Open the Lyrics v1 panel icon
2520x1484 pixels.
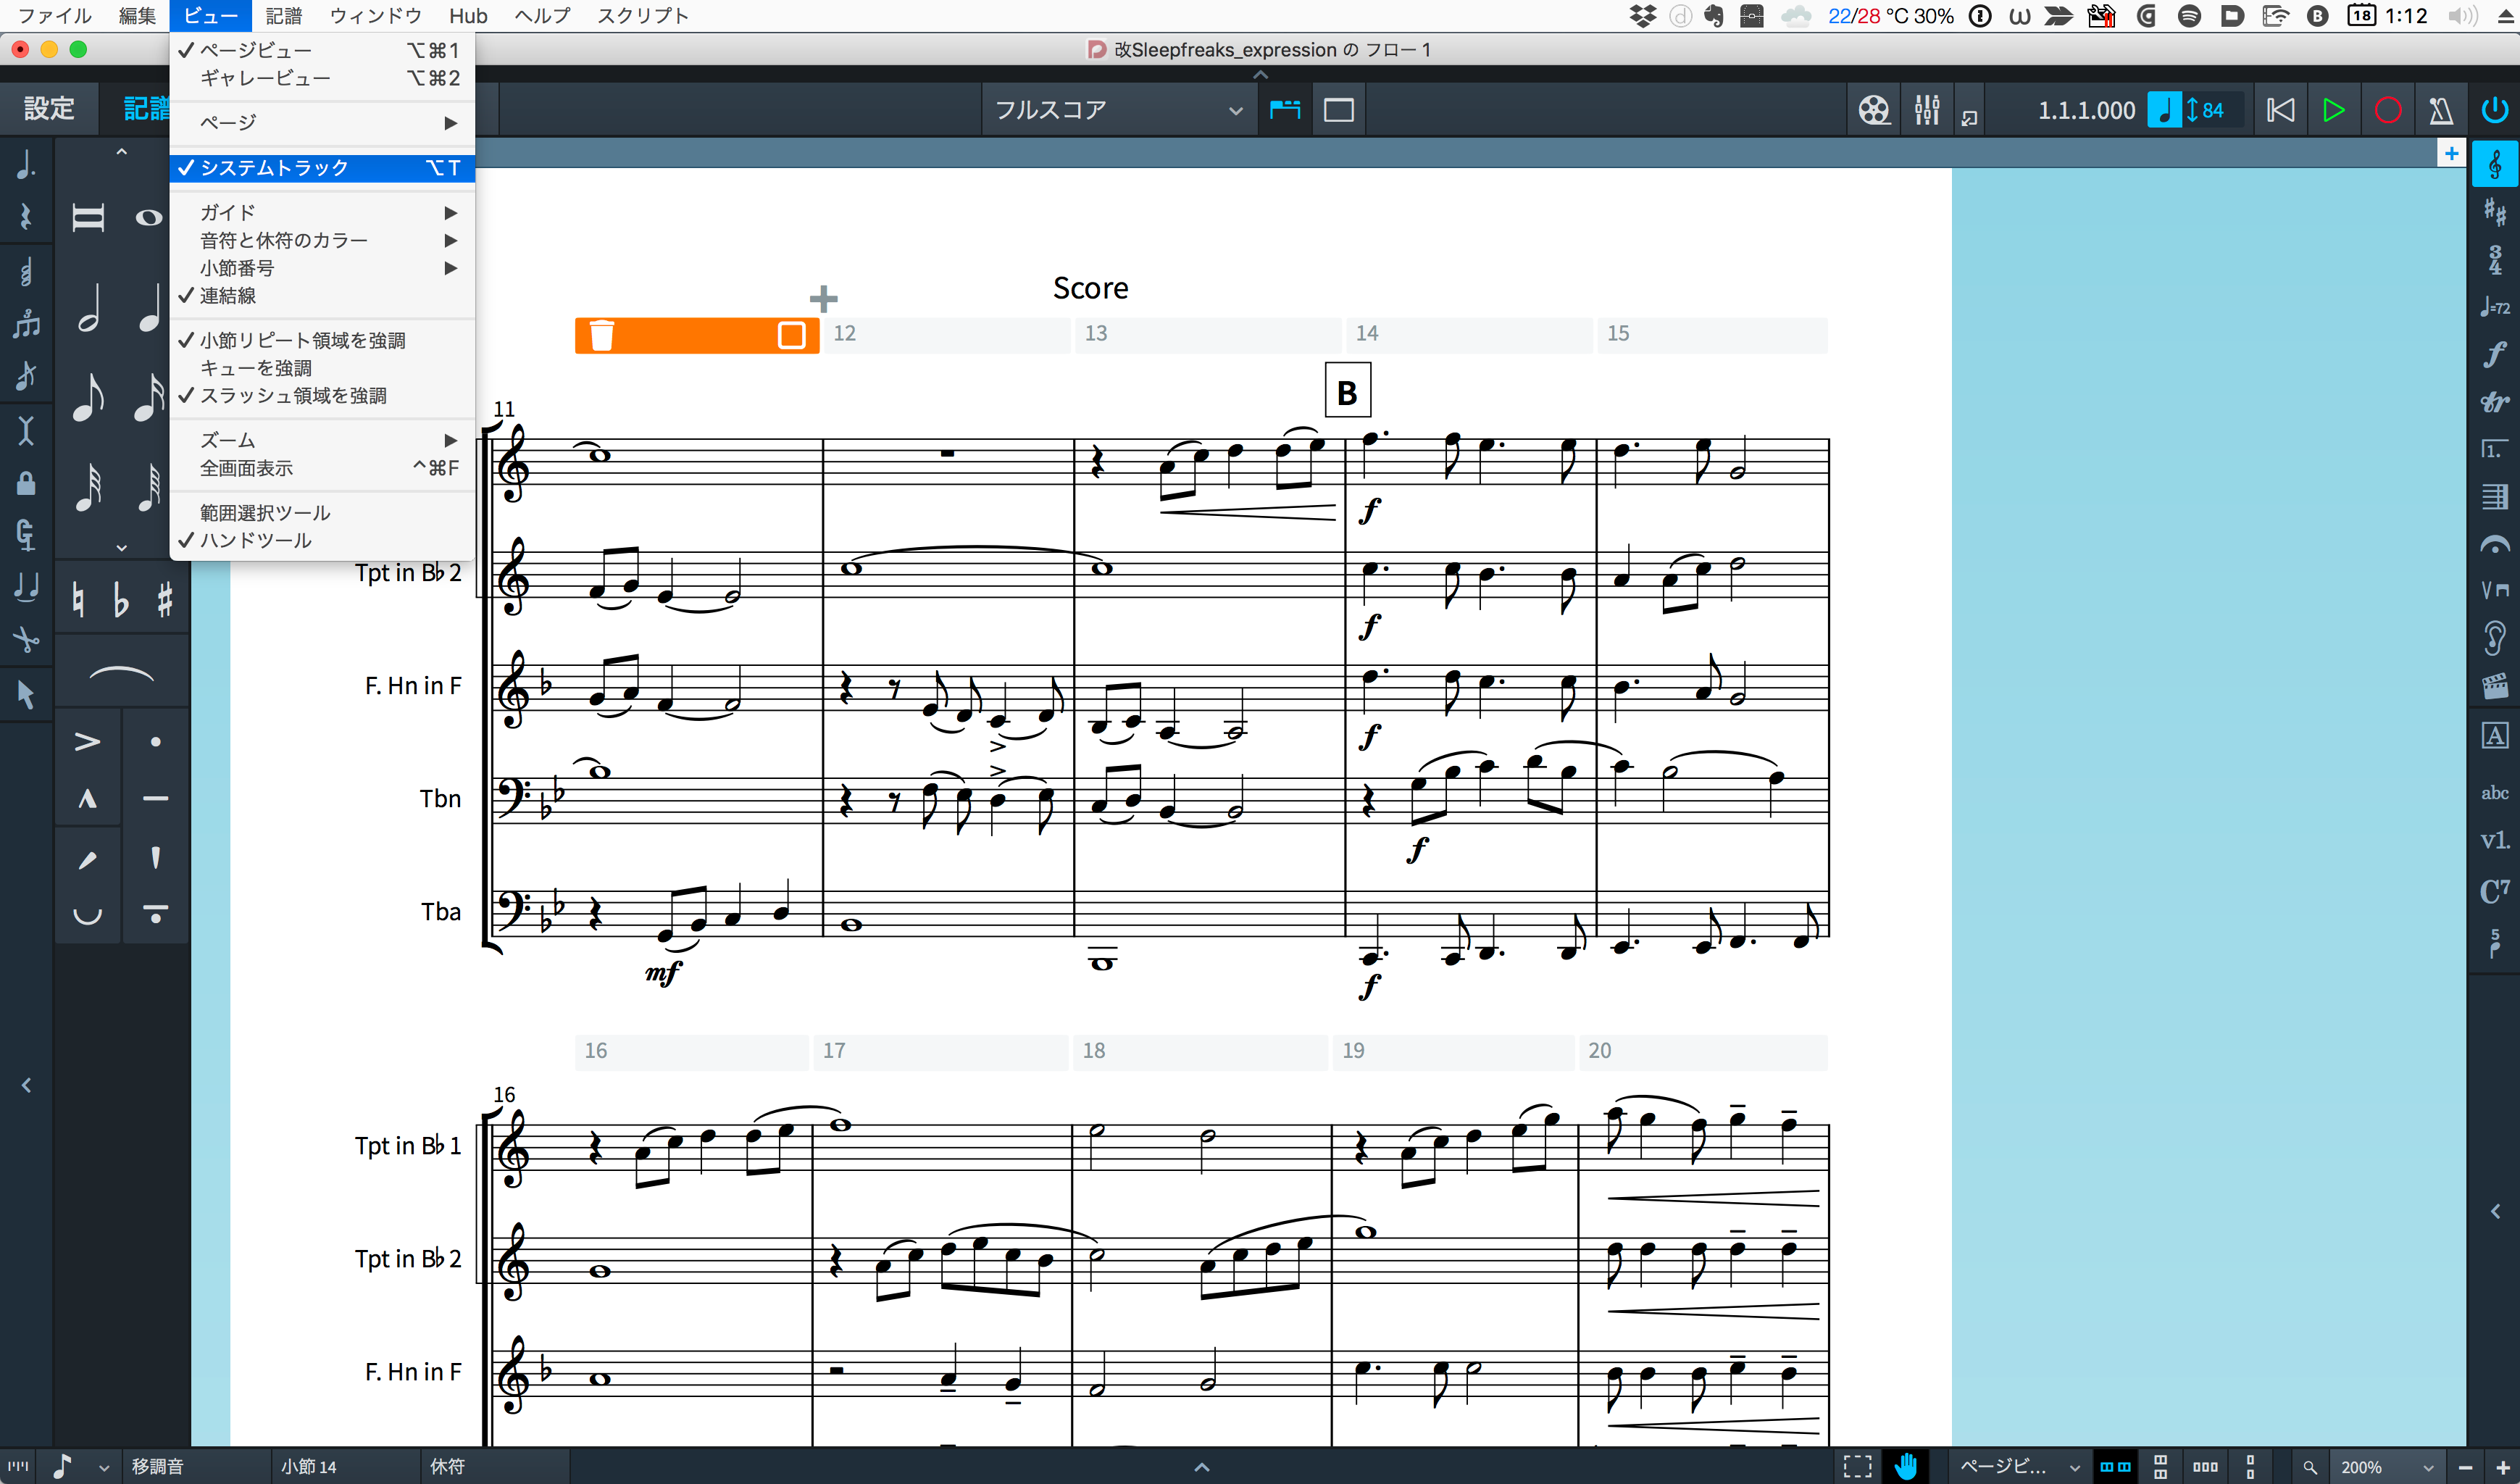pyautogui.click(x=2494, y=840)
